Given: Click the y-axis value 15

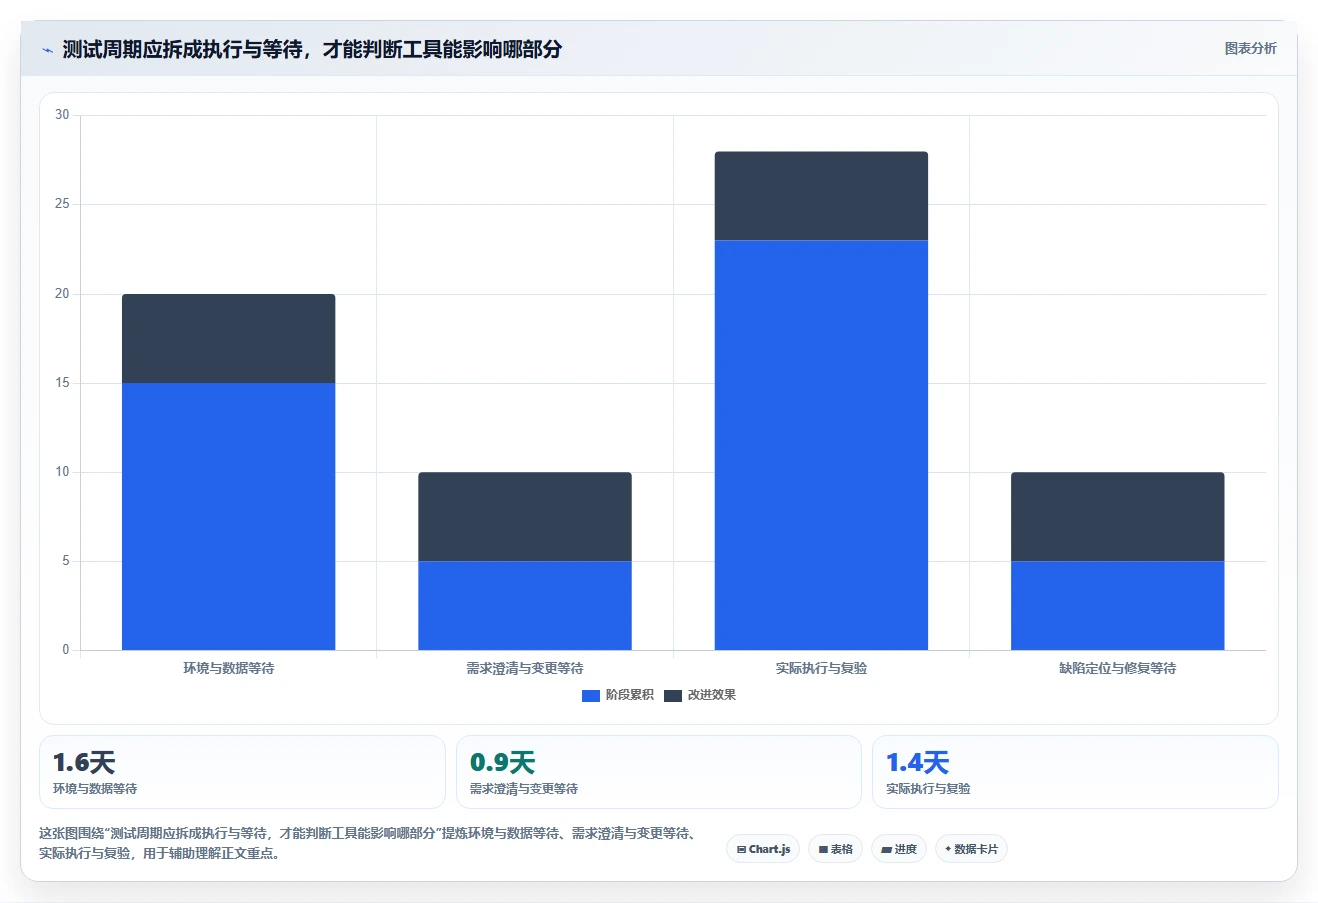Looking at the screenshot, I should (x=62, y=383).
